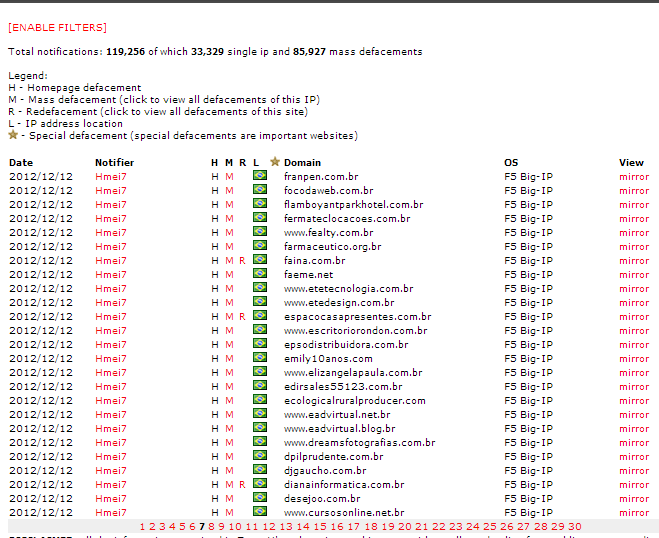Click the Domain column header
This screenshot has height=538, width=659.
(x=302, y=163)
